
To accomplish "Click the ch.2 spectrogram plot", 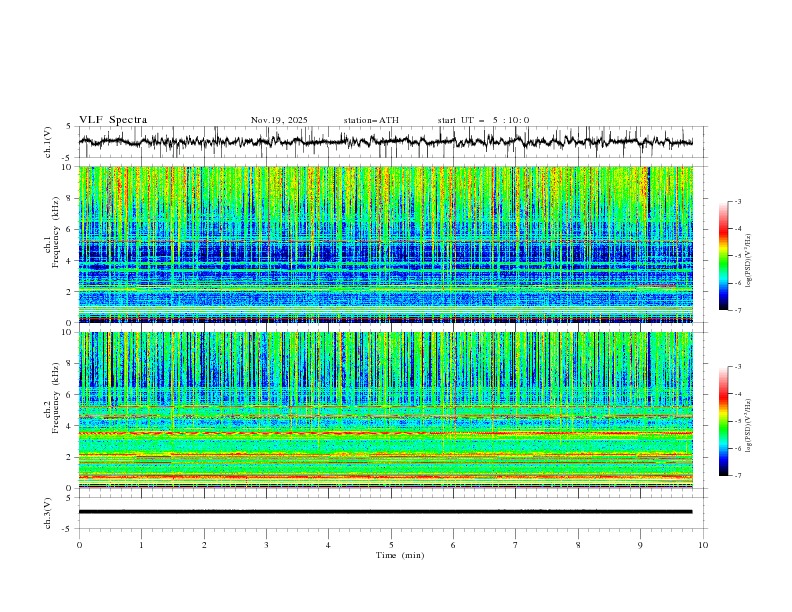I will (x=385, y=410).
